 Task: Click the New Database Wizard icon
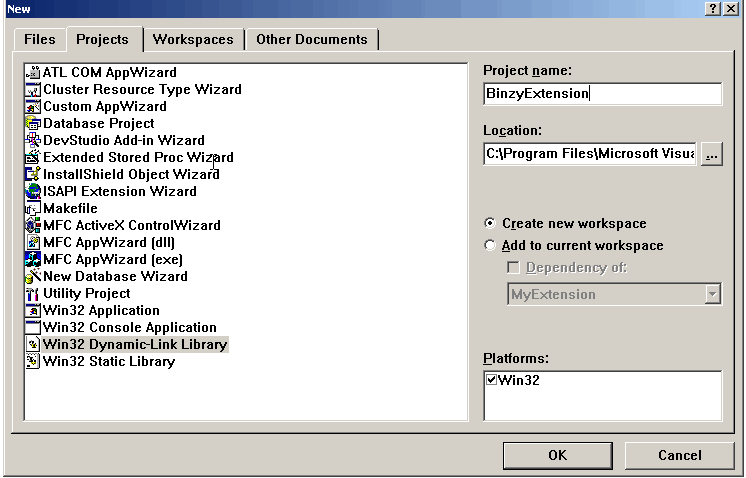(x=33, y=276)
